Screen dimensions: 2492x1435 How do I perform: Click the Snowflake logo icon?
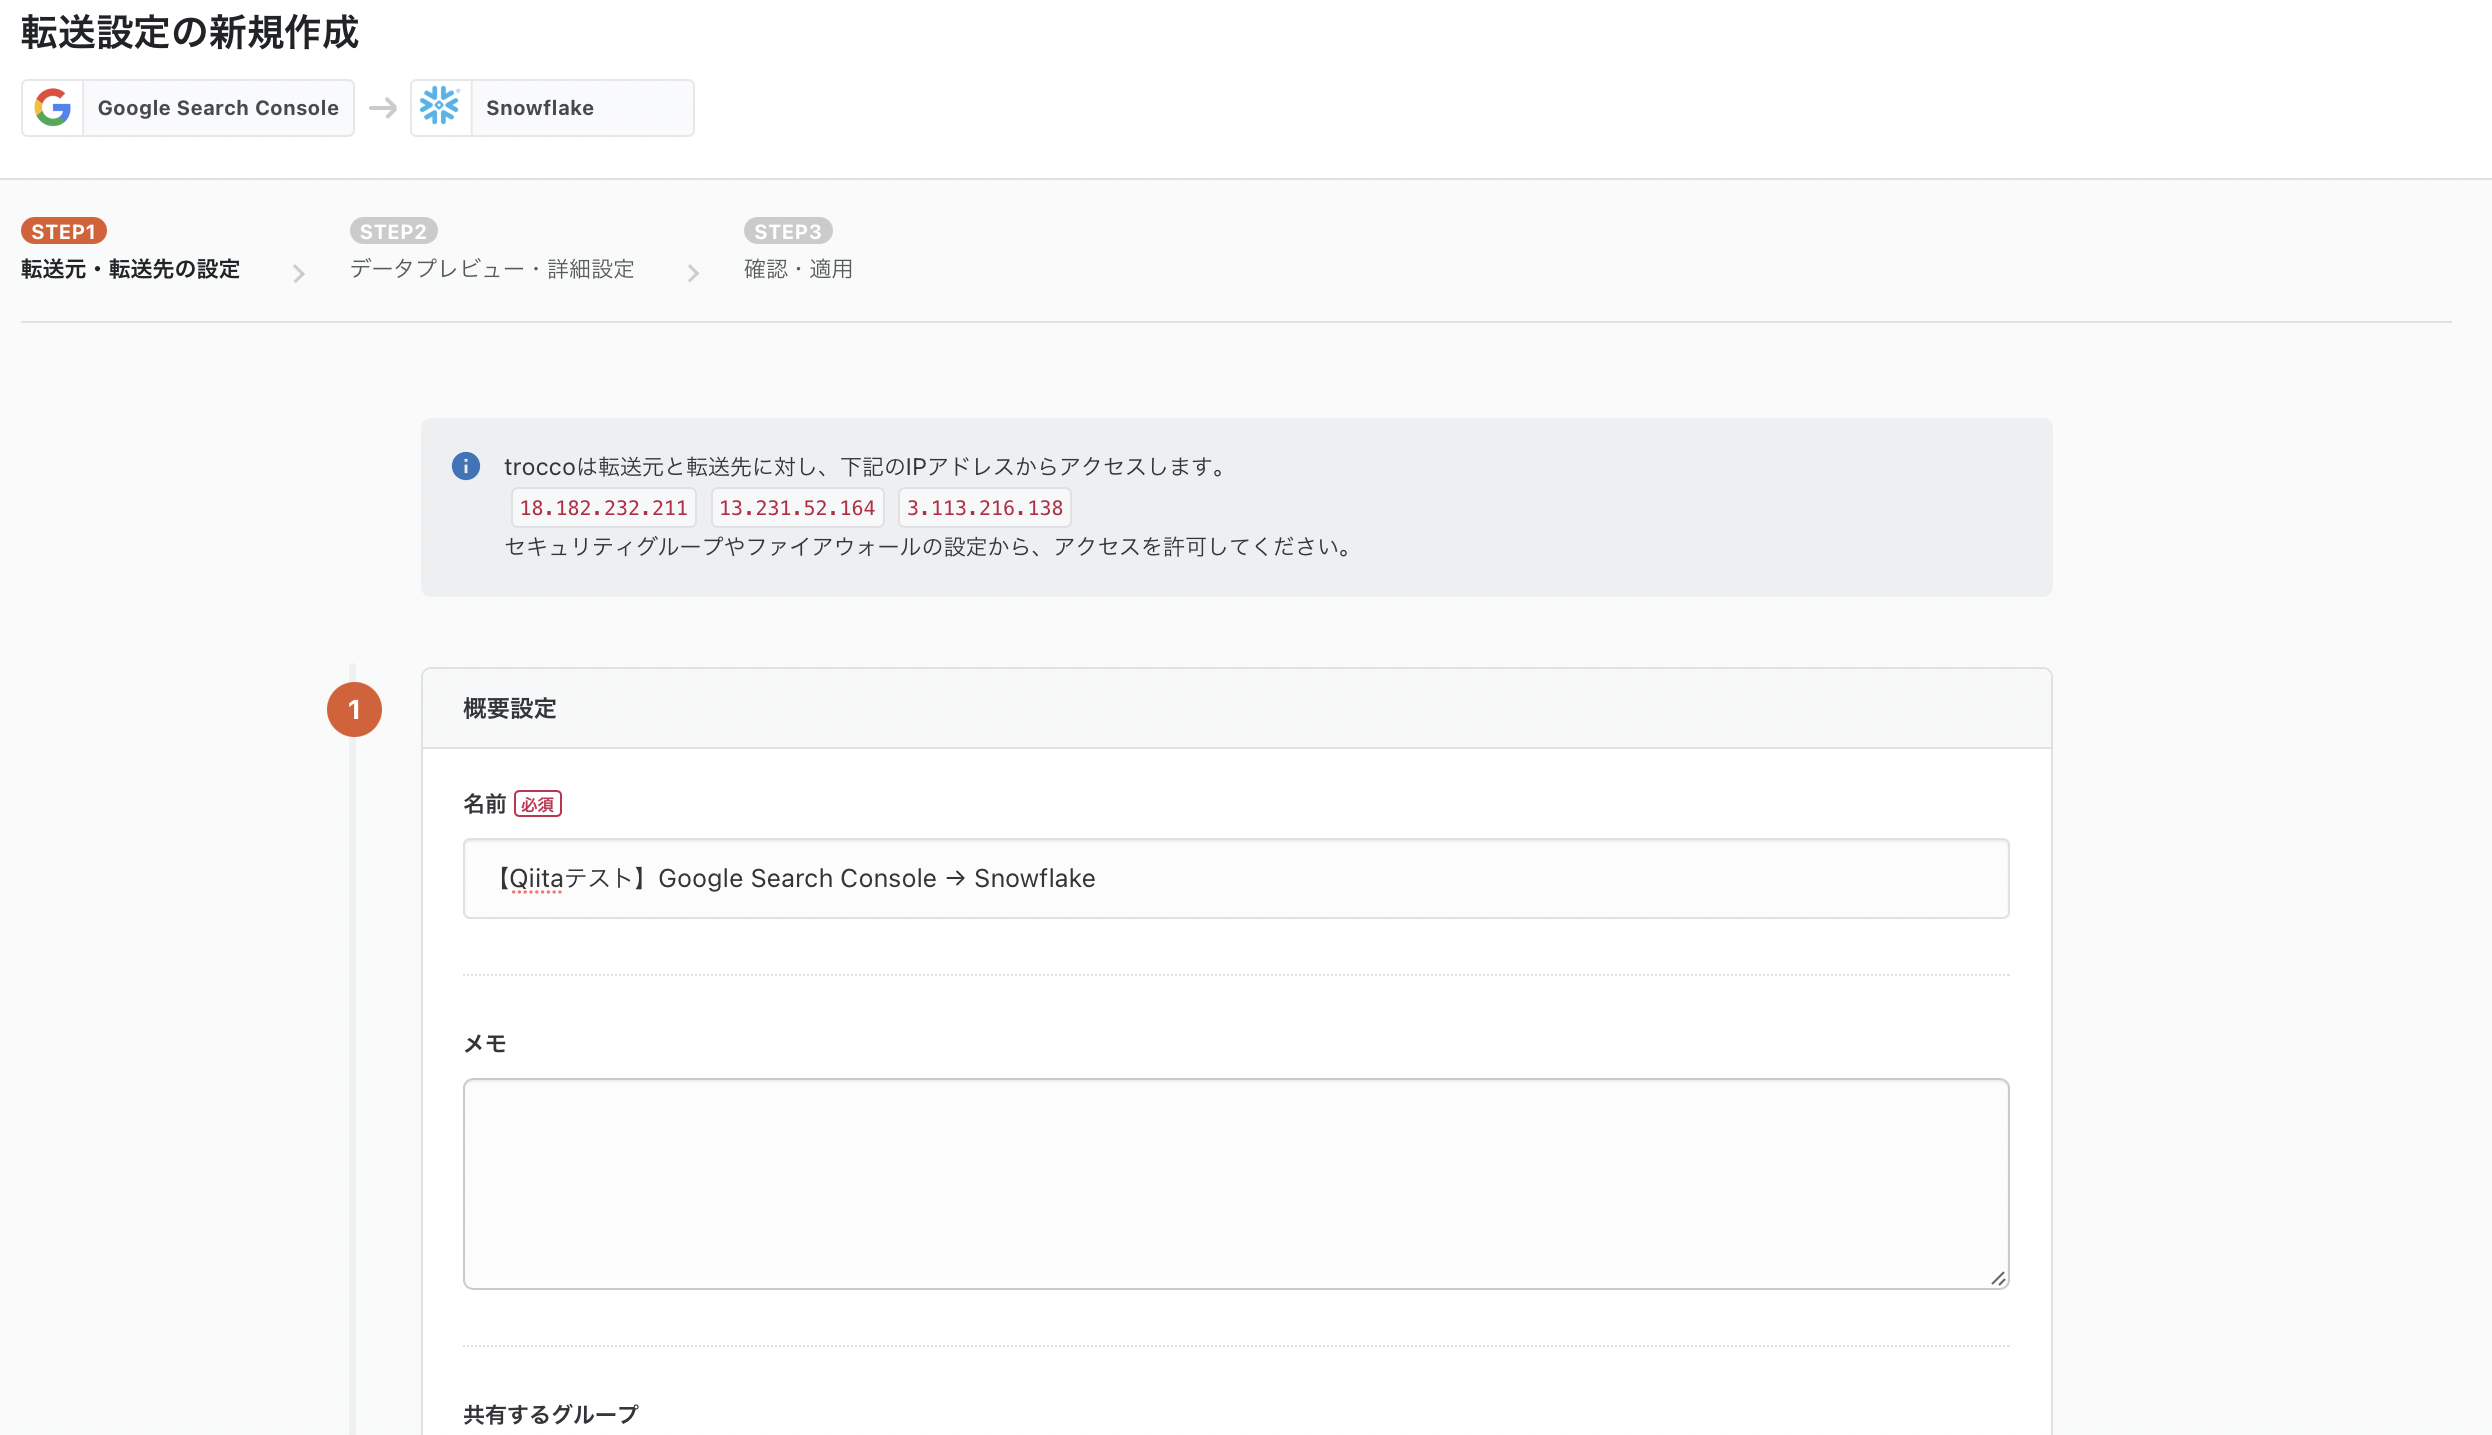(440, 106)
